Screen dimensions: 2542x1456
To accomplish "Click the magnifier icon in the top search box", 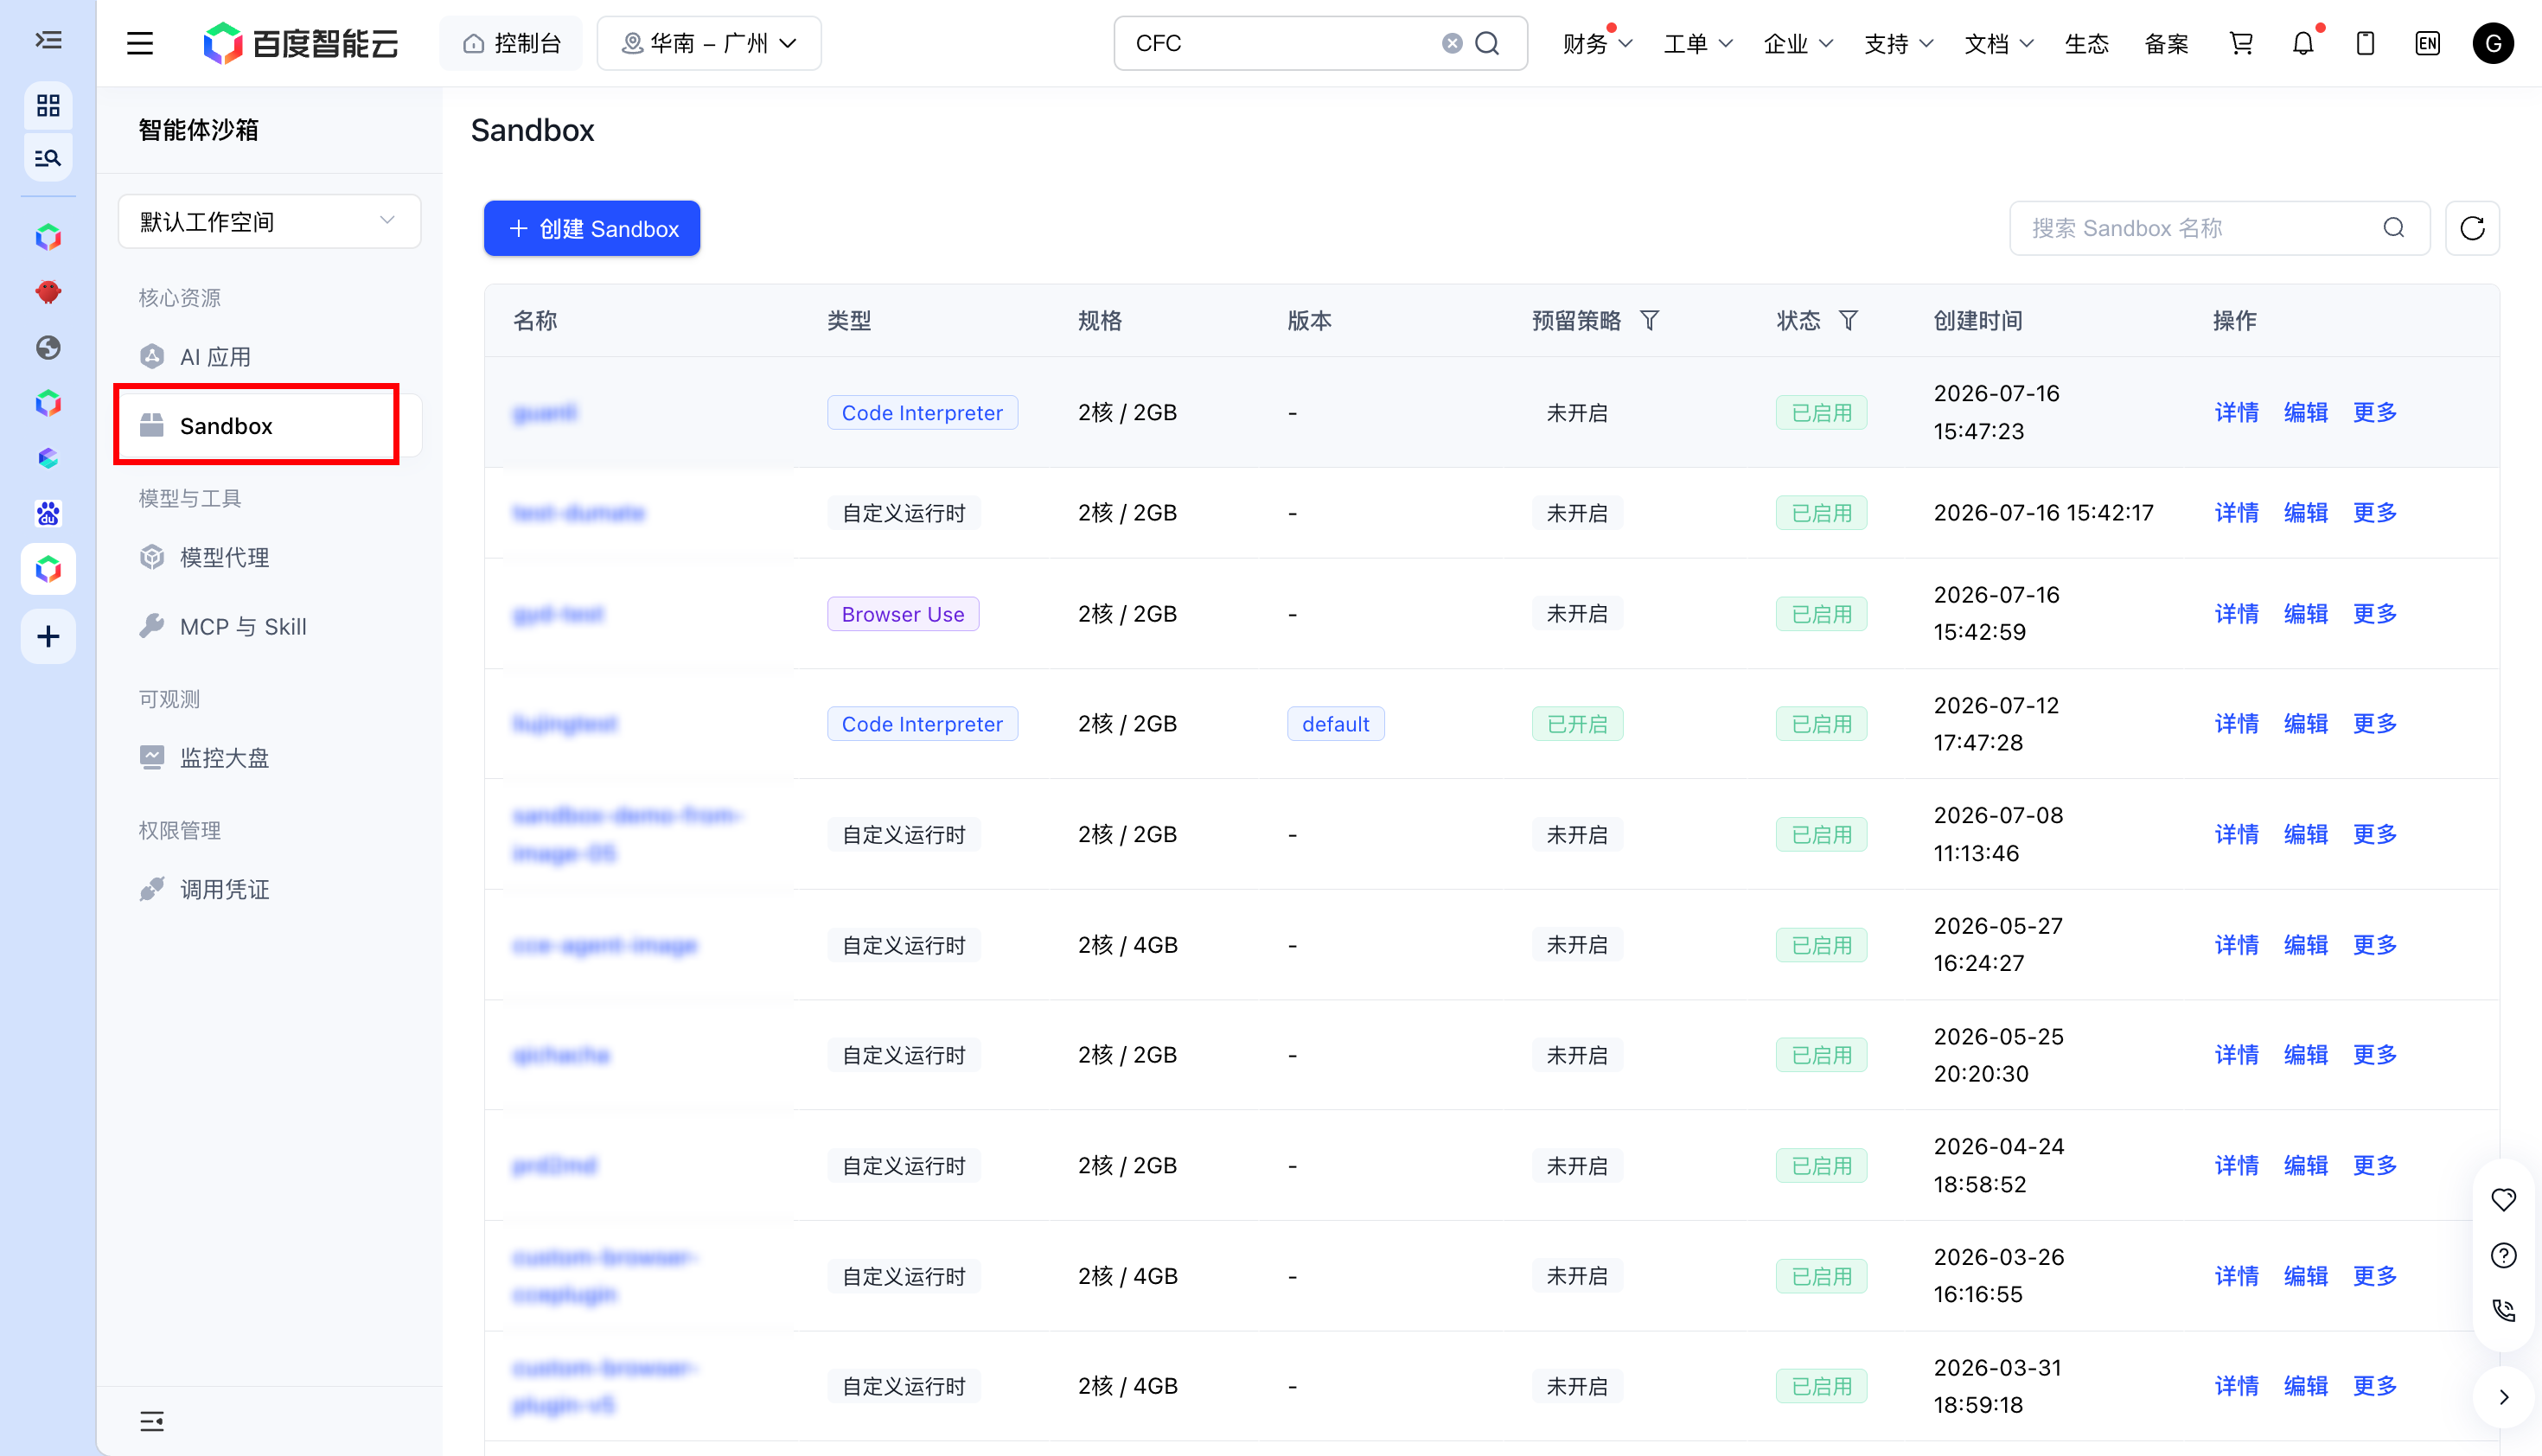I will coord(1488,43).
